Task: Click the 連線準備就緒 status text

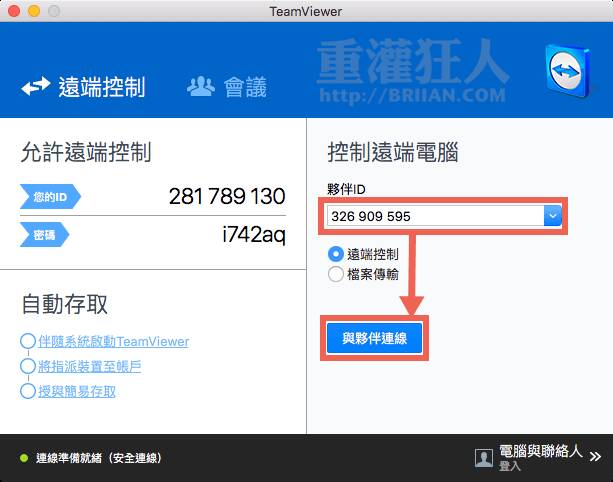Action: [x=99, y=458]
